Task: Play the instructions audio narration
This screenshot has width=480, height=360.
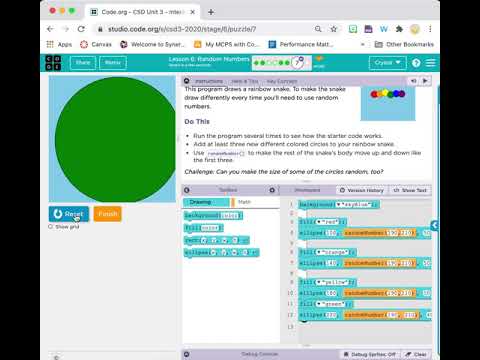Action: (x=425, y=81)
